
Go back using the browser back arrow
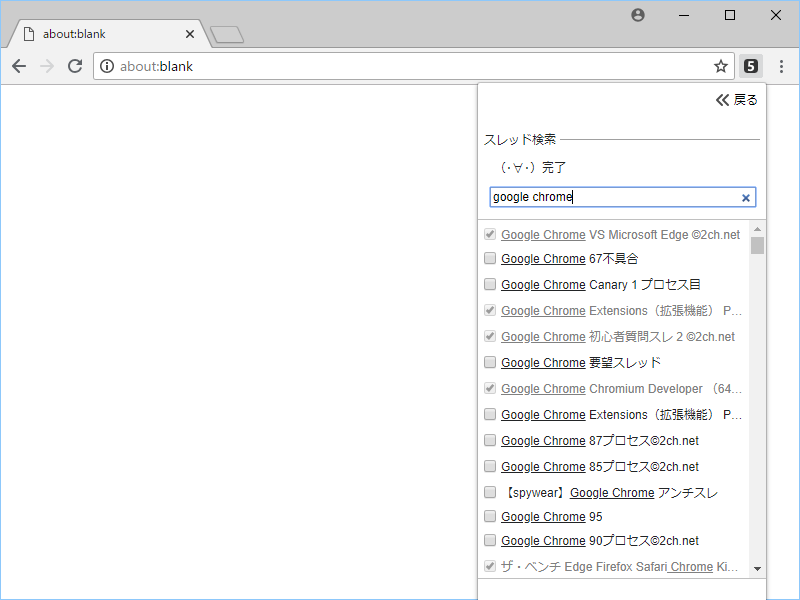[19, 66]
